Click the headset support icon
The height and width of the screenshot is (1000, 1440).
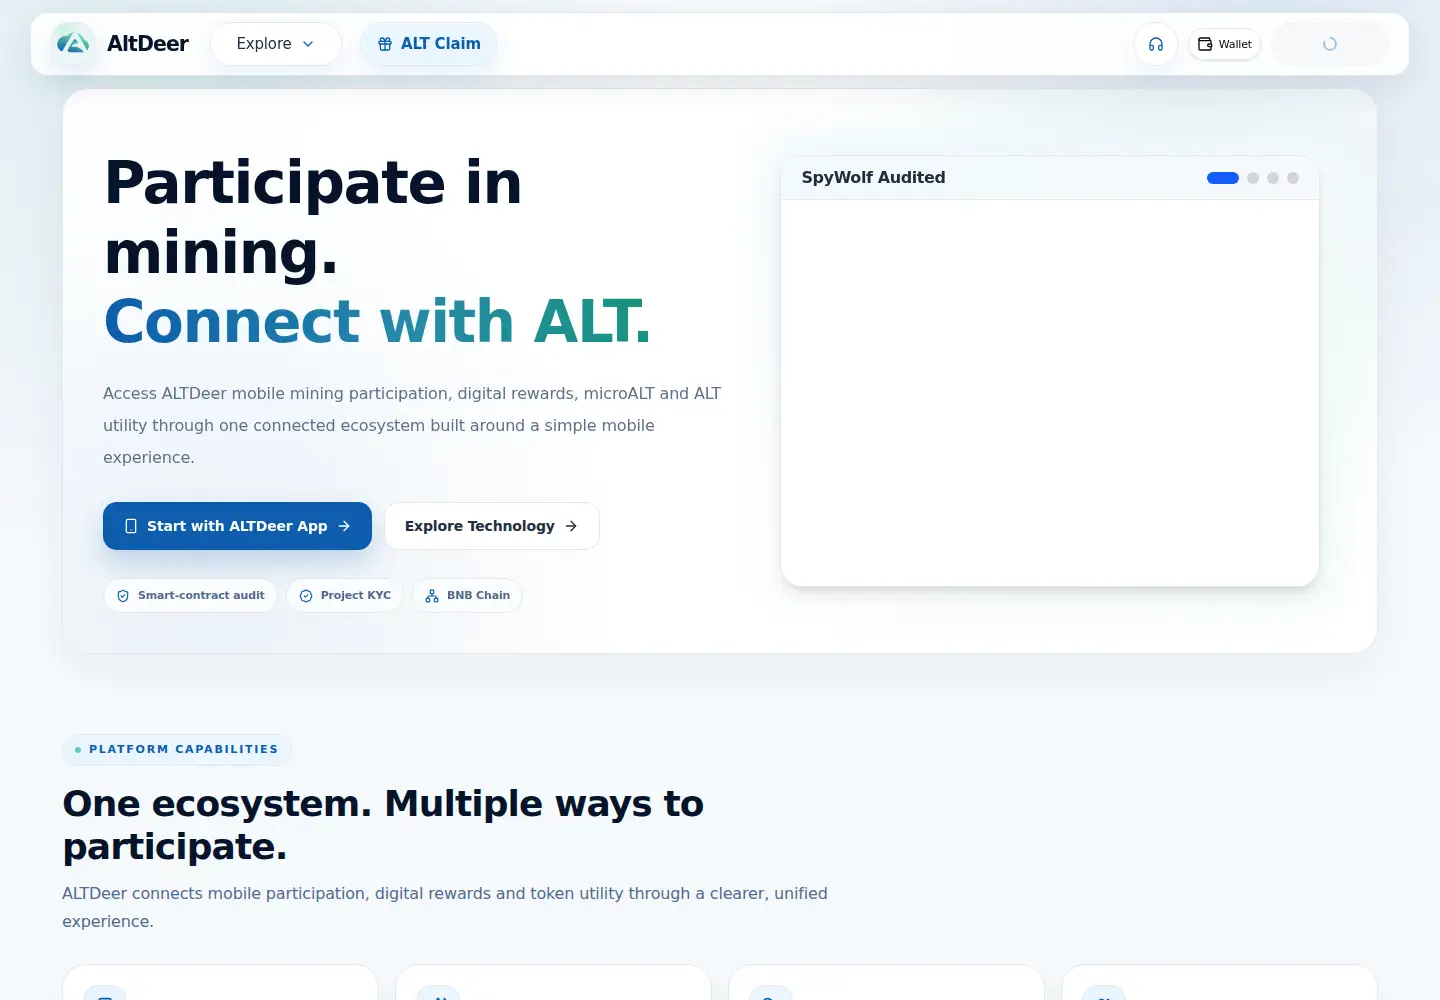pos(1156,44)
